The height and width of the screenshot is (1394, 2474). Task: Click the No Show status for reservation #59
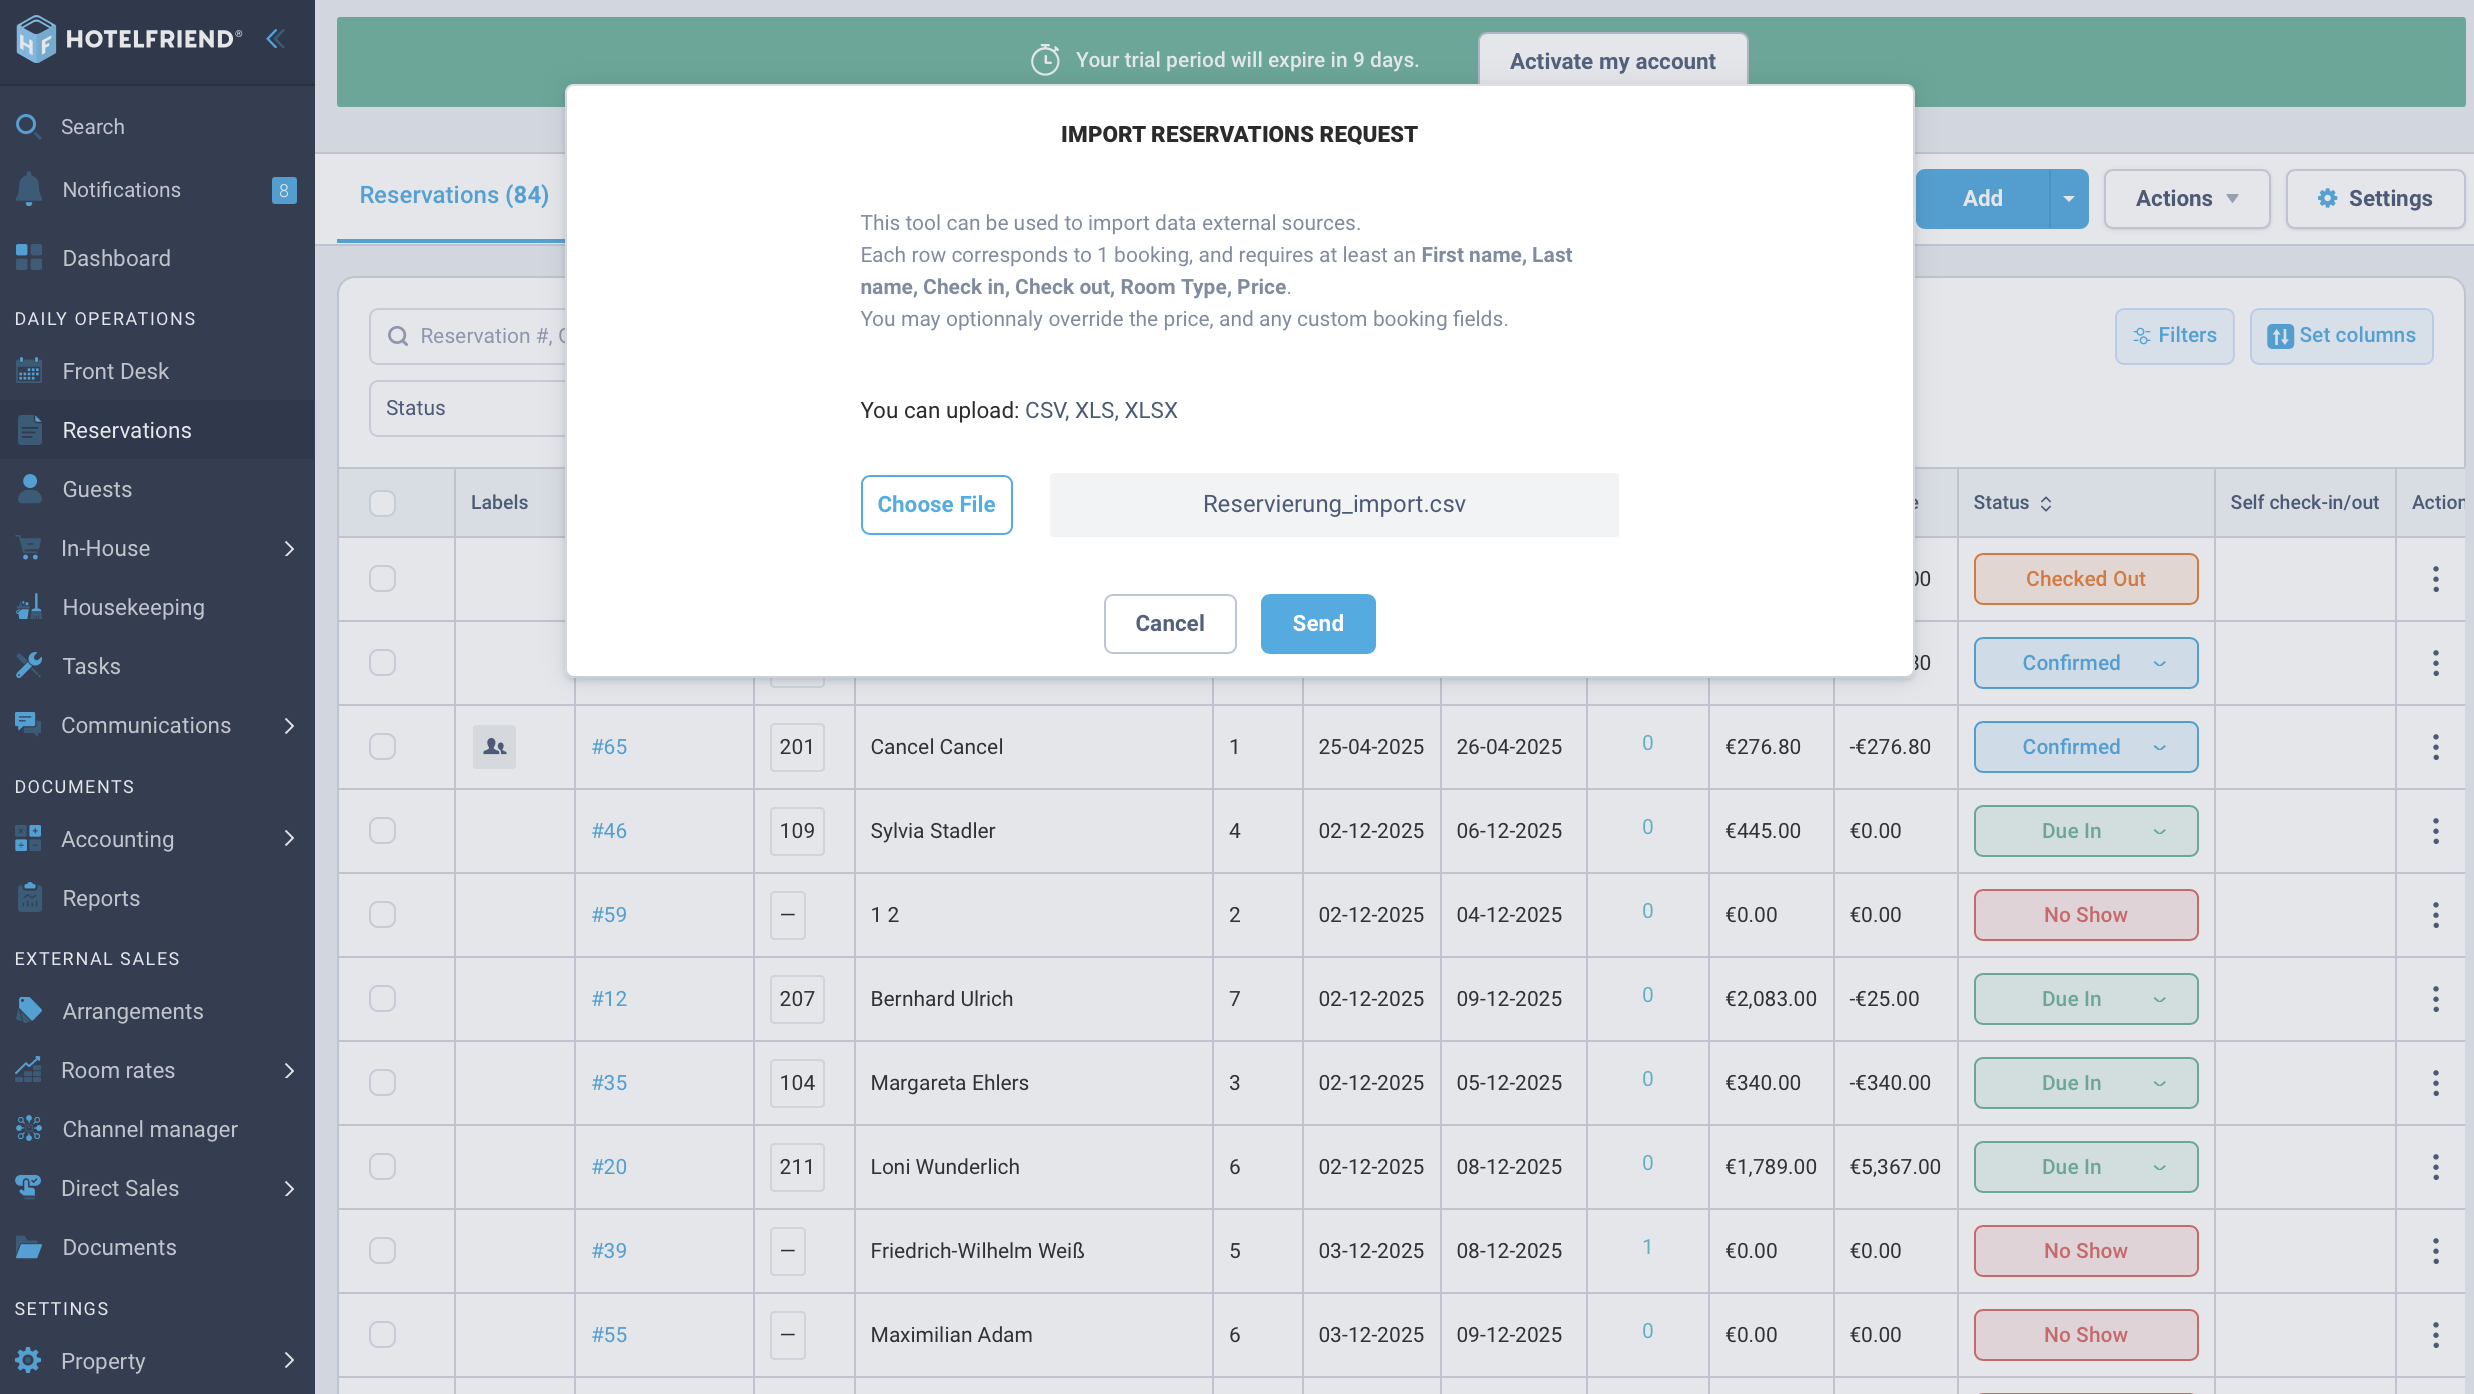pos(2086,914)
